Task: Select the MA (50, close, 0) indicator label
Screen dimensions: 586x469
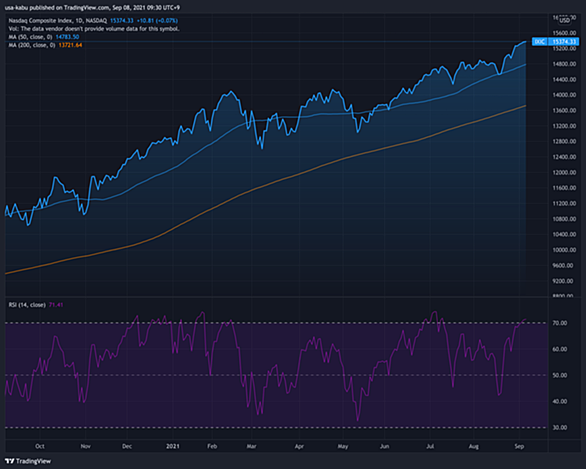Action: point(30,37)
